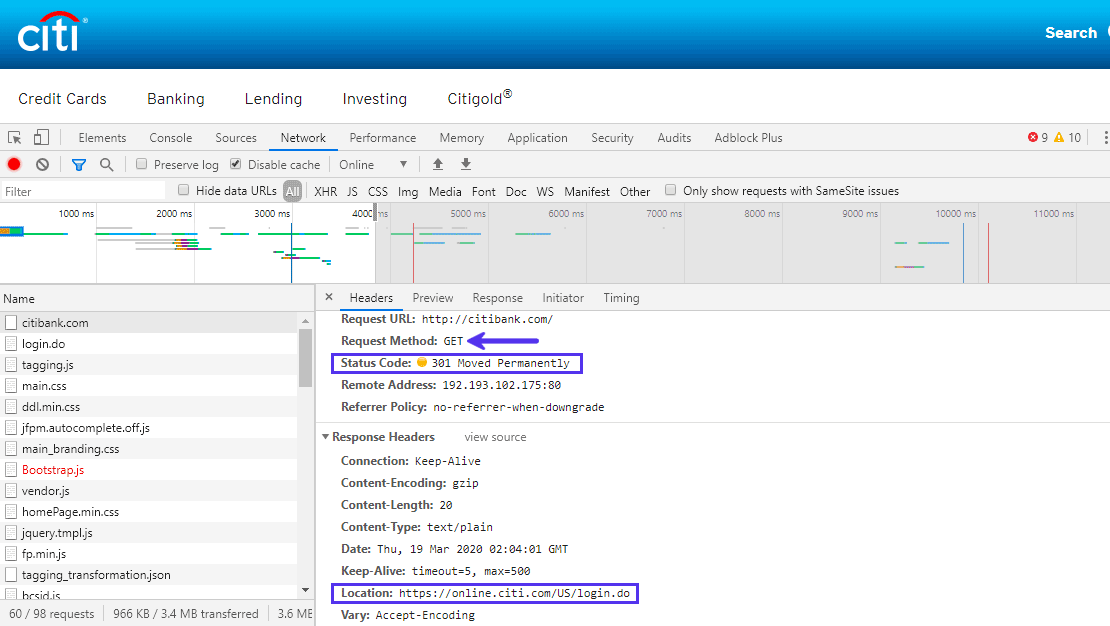This screenshot has width=1110, height=626.
Task: Open the network filter funnel icon
Action: coord(78,164)
